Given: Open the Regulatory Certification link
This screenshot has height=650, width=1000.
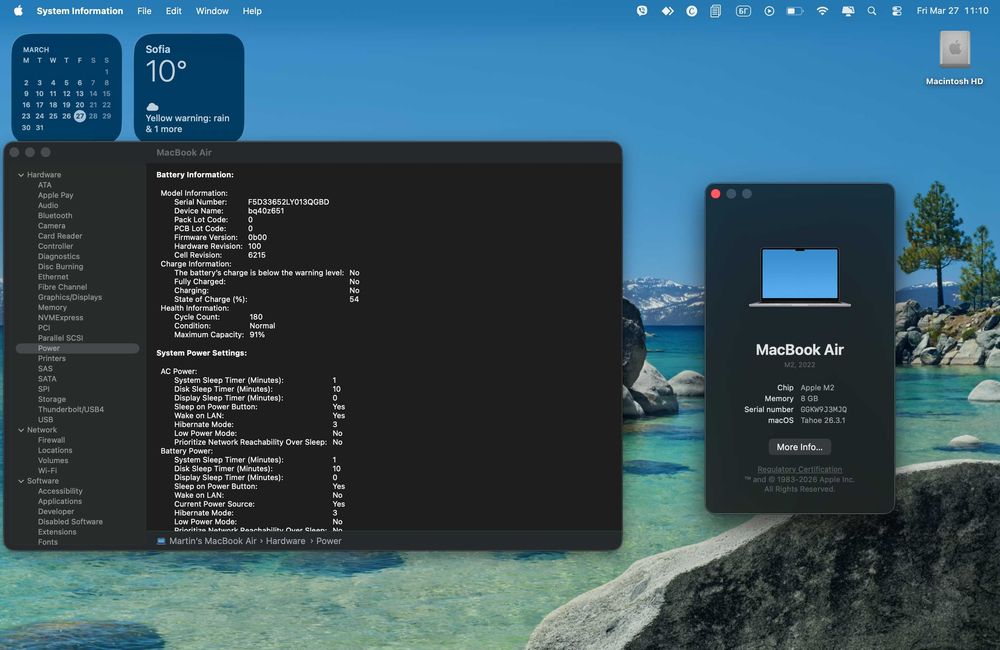Looking at the screenshot, I should click(x=799, y=469).
